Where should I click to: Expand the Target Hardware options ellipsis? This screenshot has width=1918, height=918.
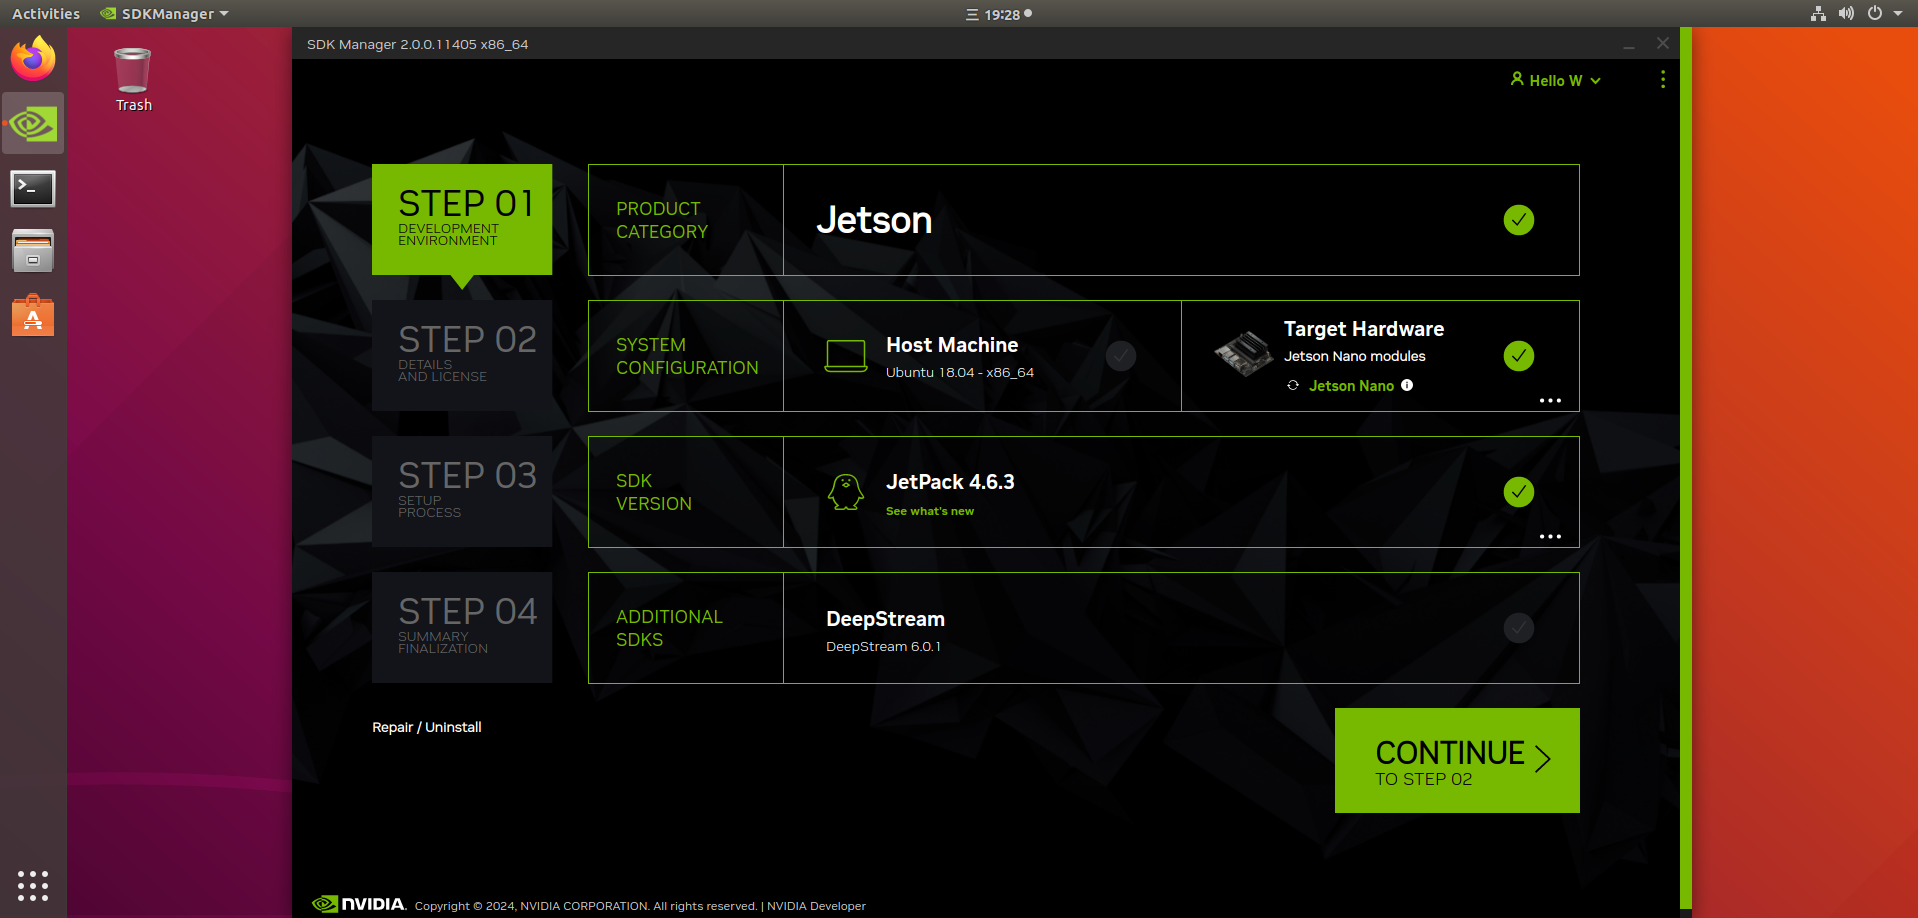pyautogui.click(x=1549, y=400)
